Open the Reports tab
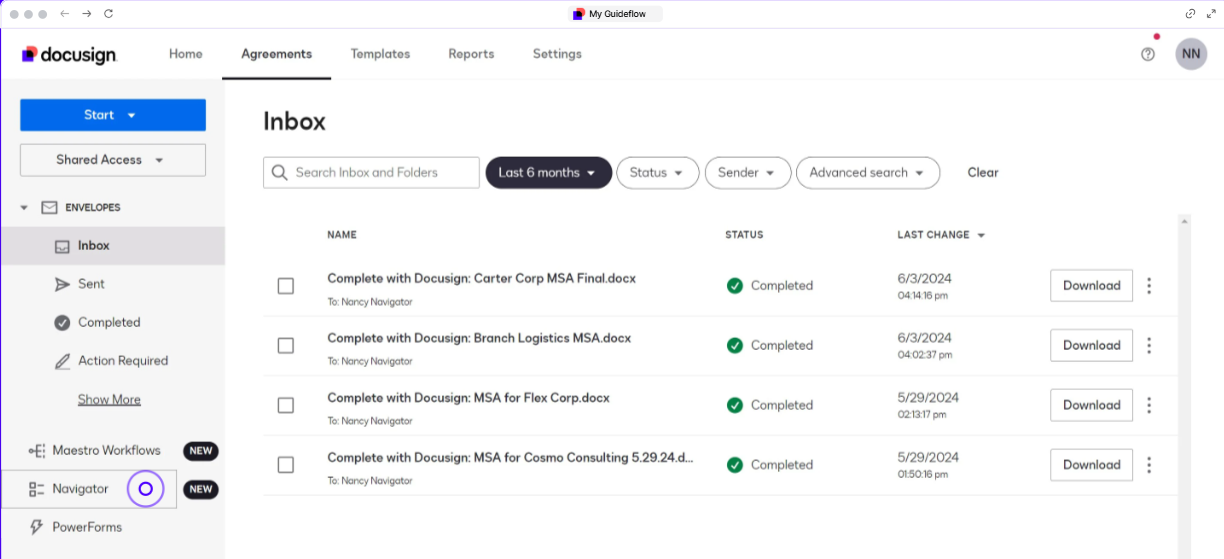 [471, 54]
